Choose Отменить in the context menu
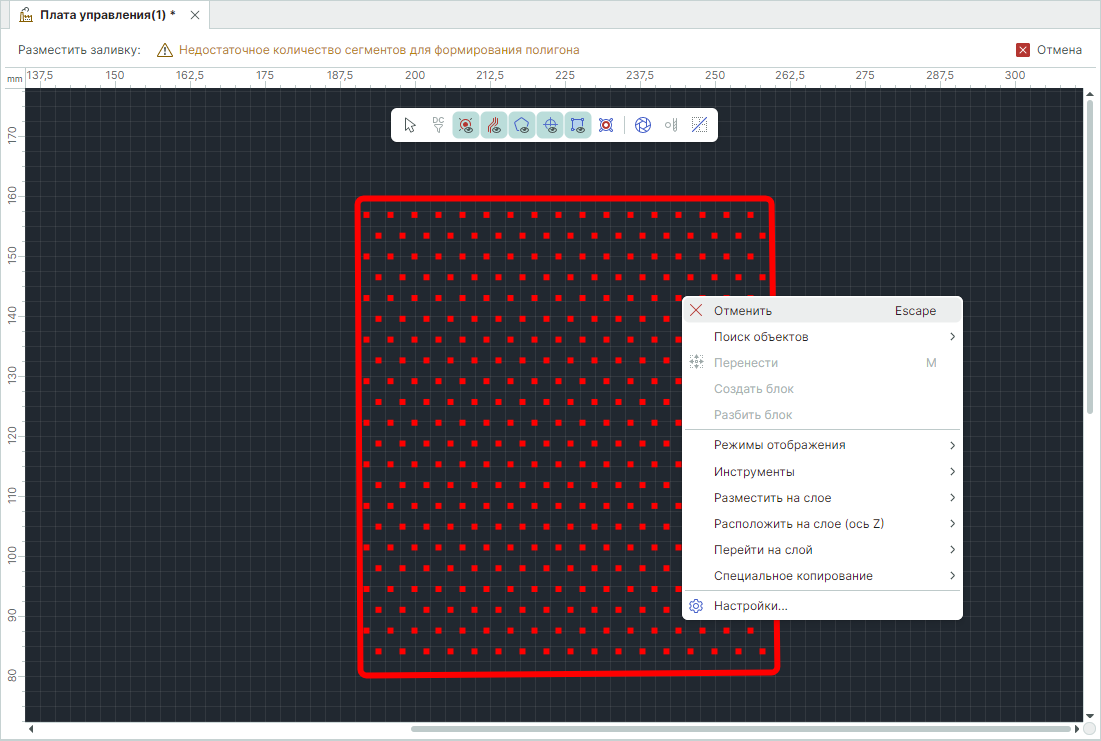1101x741 pixels. tap(742, 311)
